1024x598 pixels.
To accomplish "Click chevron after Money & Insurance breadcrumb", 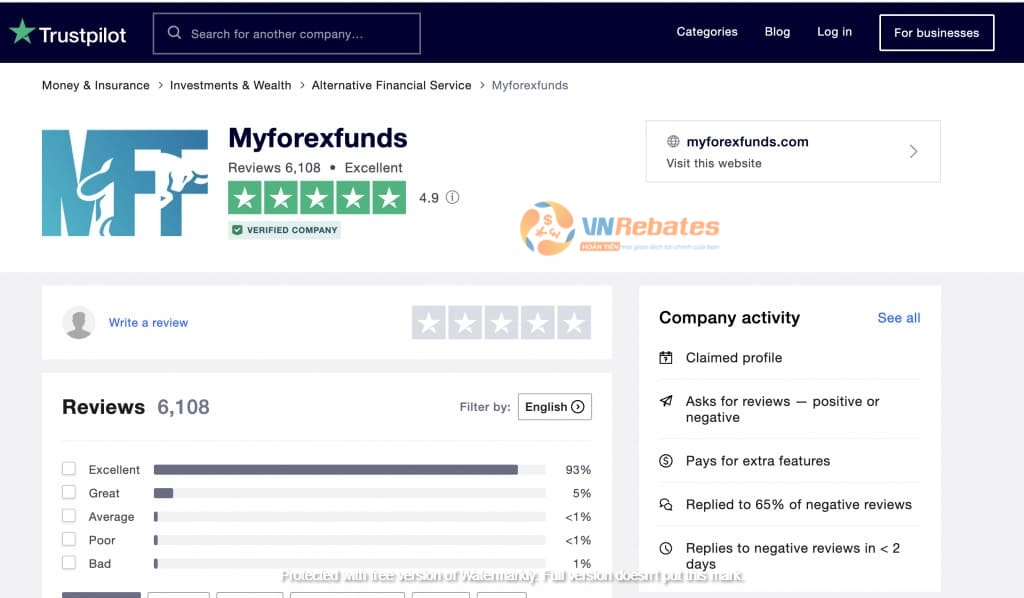I will (160, 85).
